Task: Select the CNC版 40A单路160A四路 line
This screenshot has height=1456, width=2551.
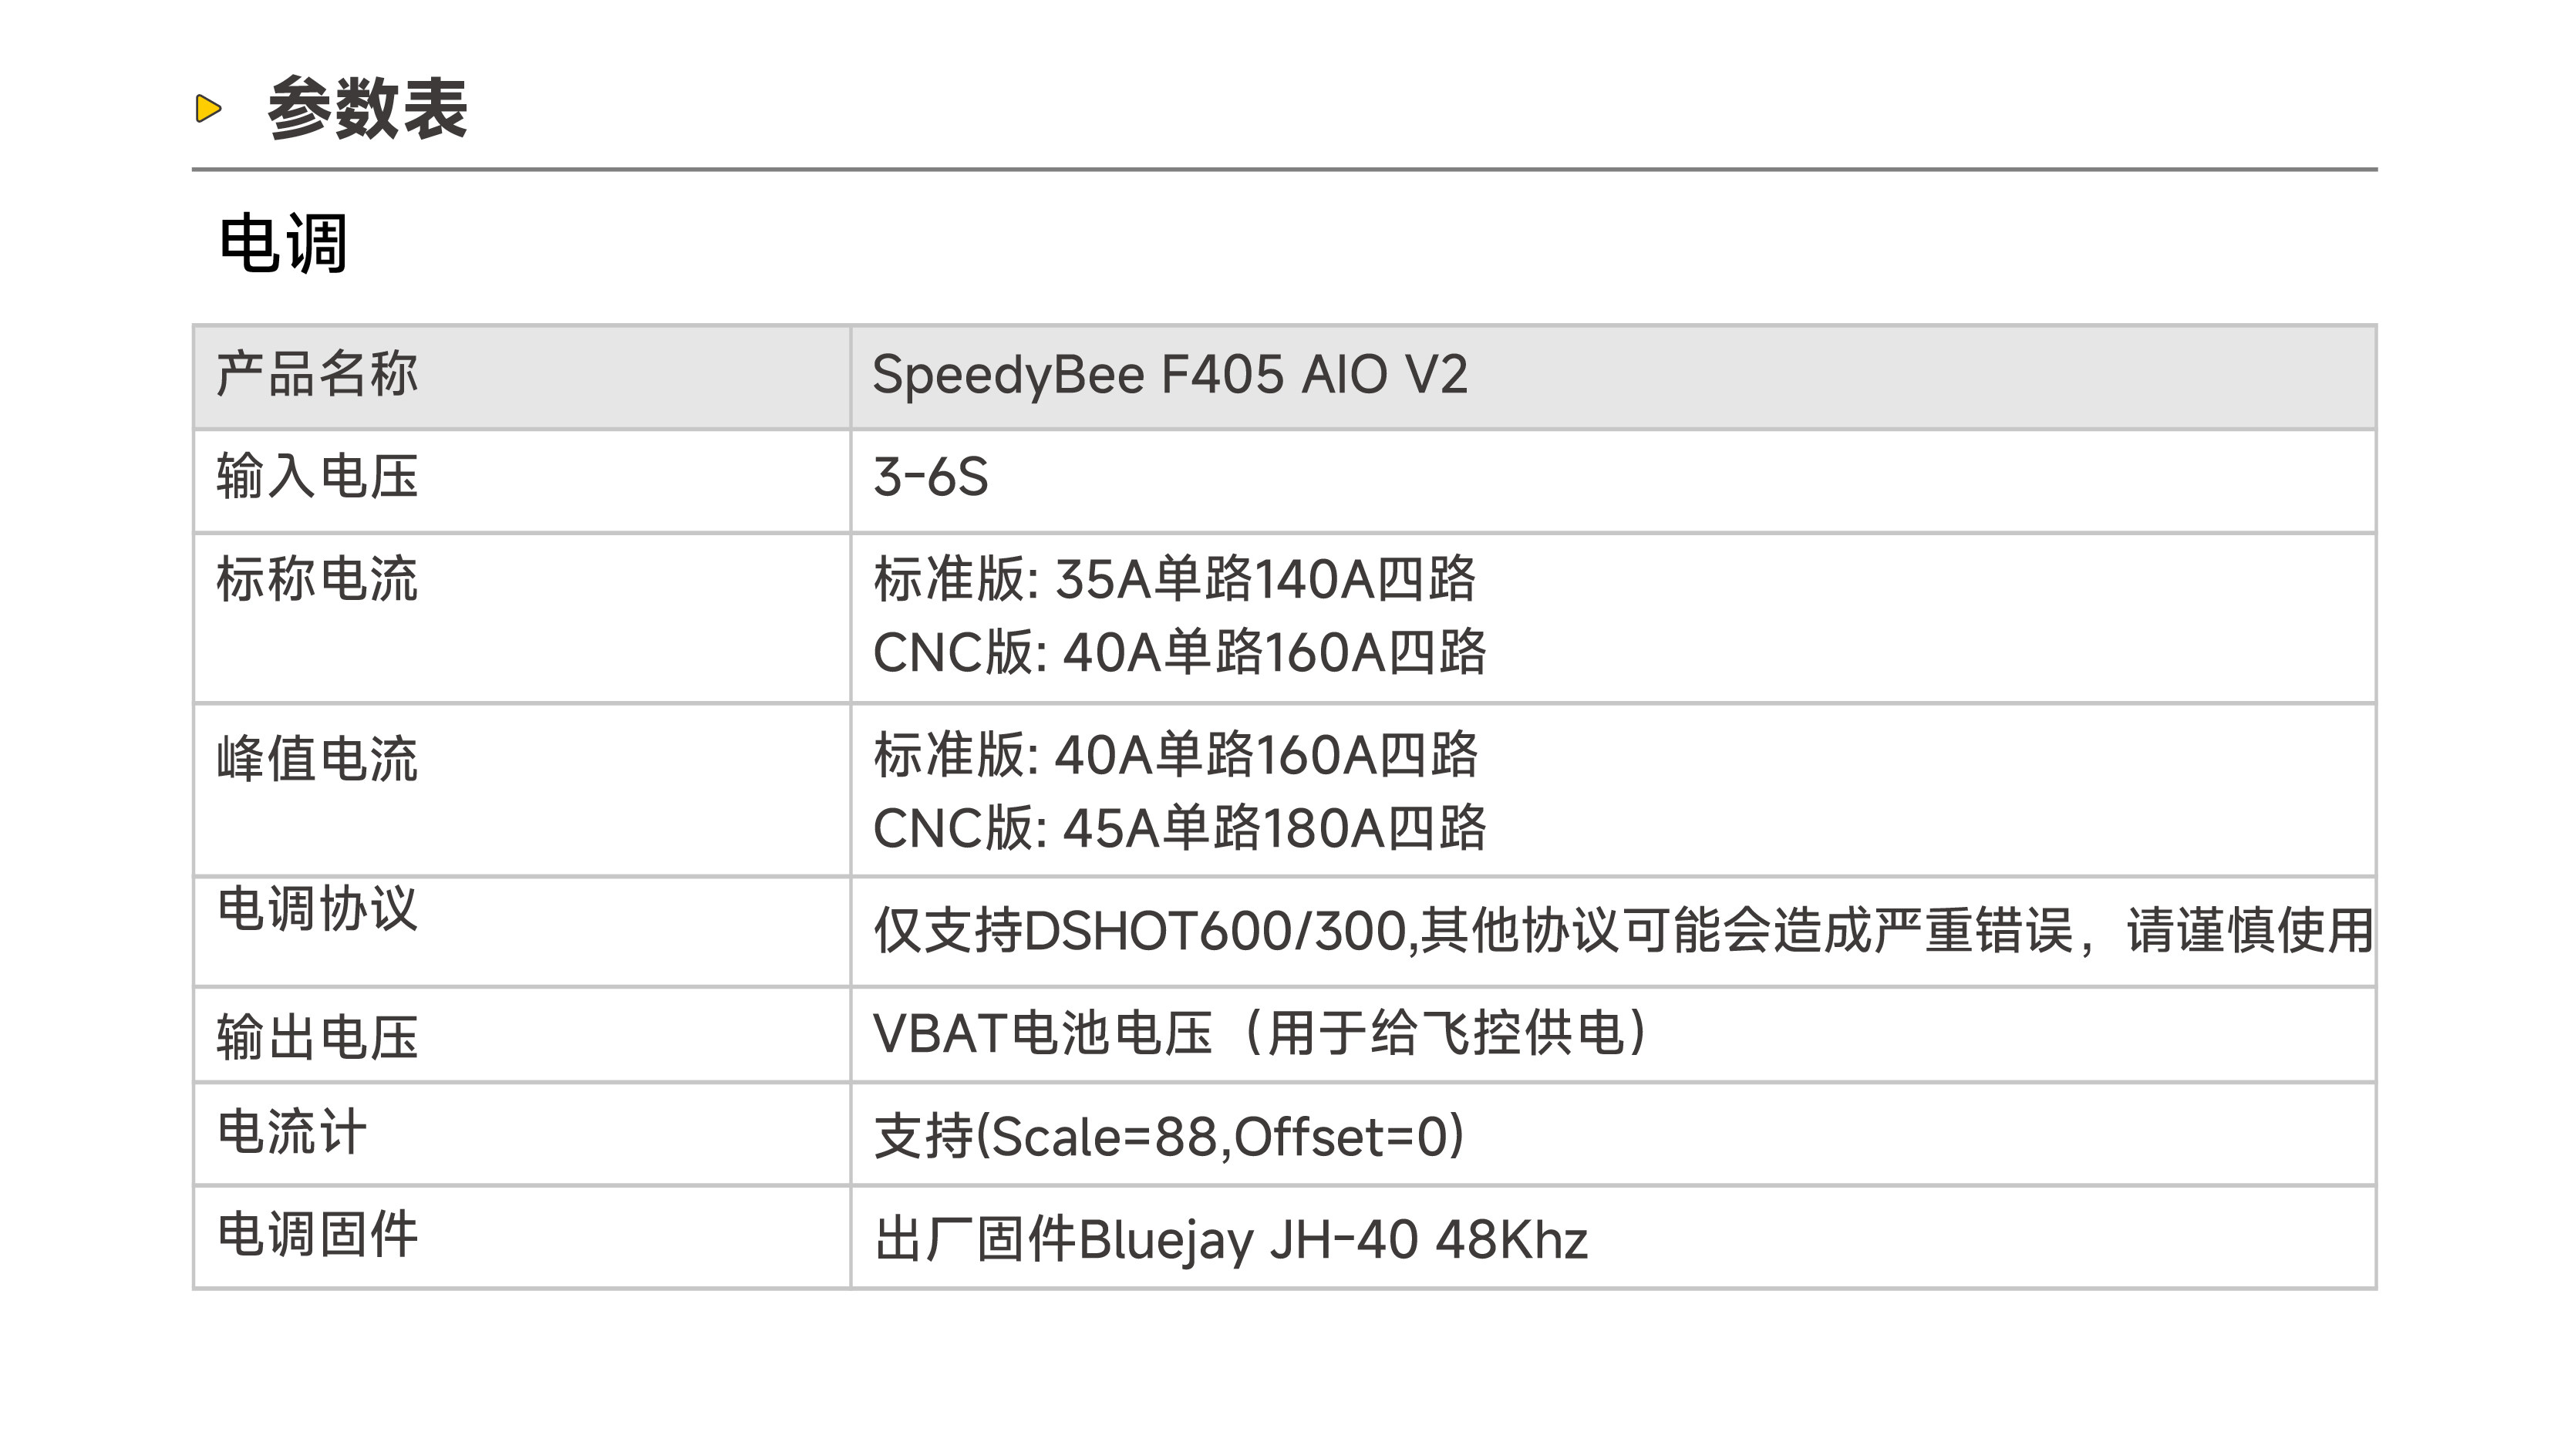Action: point(1179,653)
